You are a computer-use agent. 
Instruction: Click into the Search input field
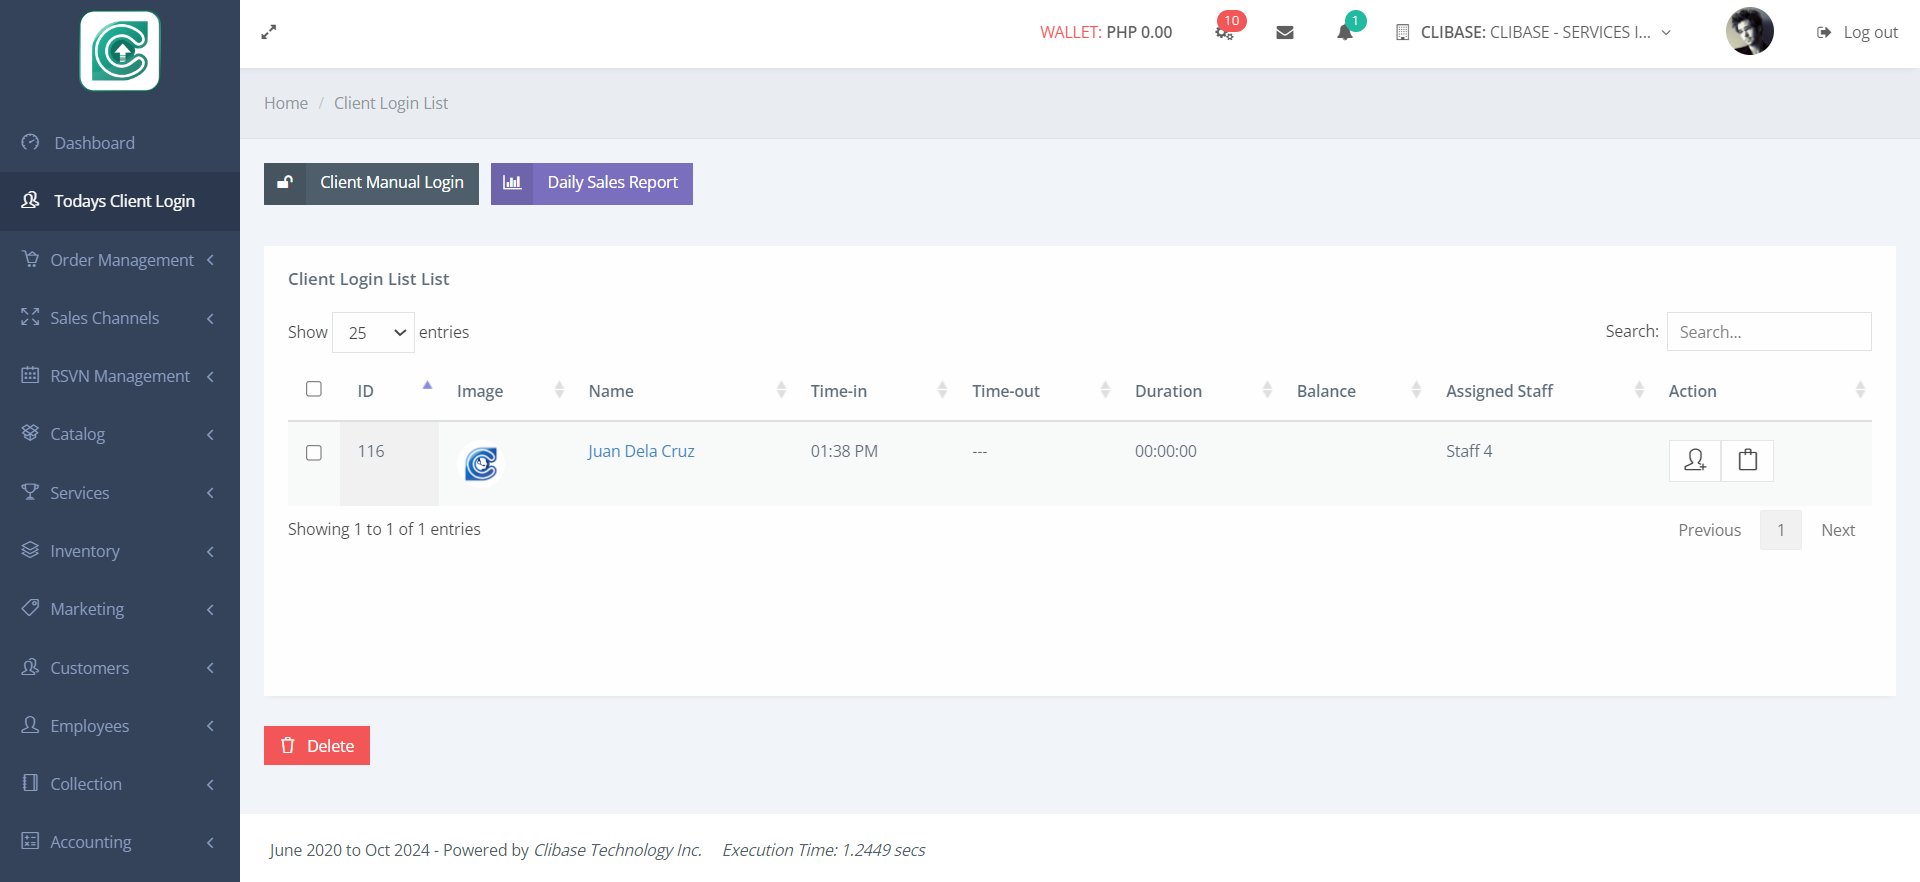tap(1768, 332)
